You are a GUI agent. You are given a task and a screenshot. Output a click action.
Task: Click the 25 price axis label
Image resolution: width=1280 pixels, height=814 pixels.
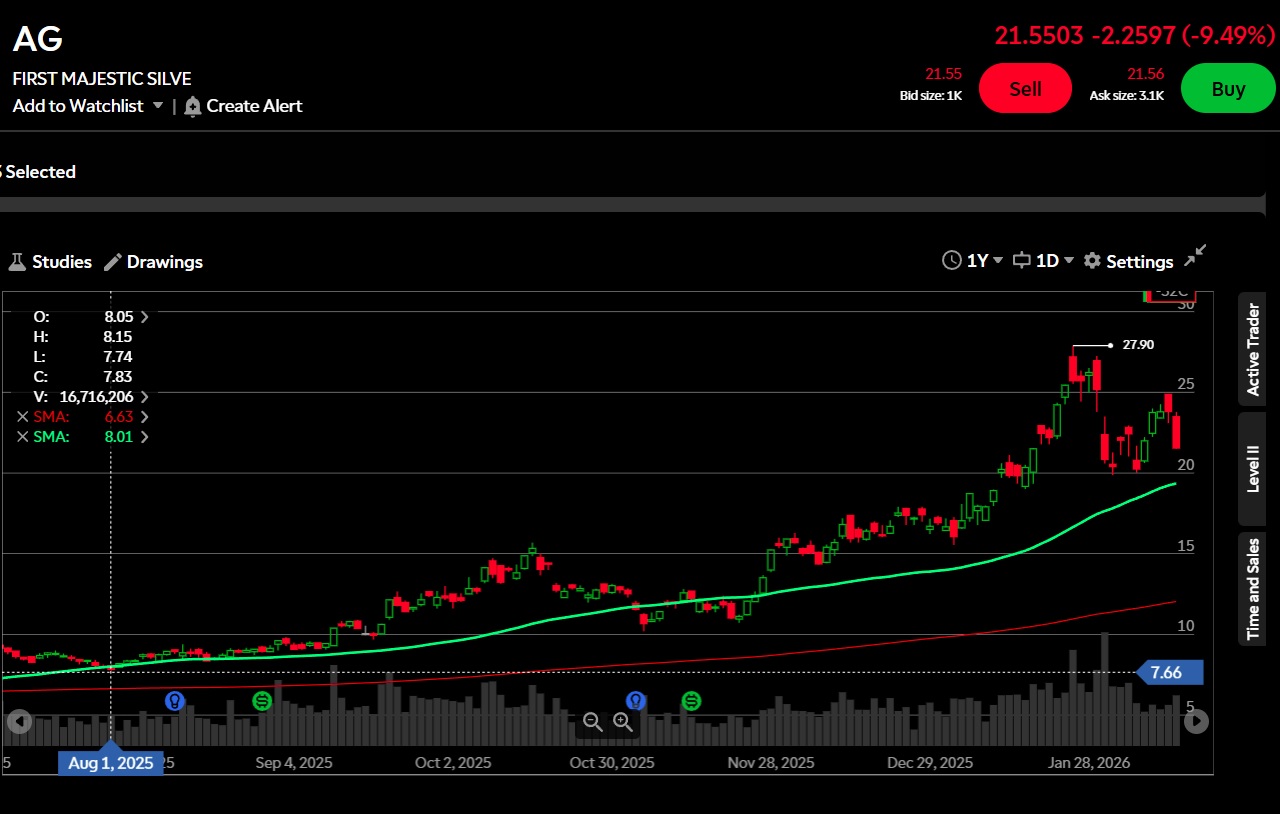pyautogui.click(x=1186, y=384)
